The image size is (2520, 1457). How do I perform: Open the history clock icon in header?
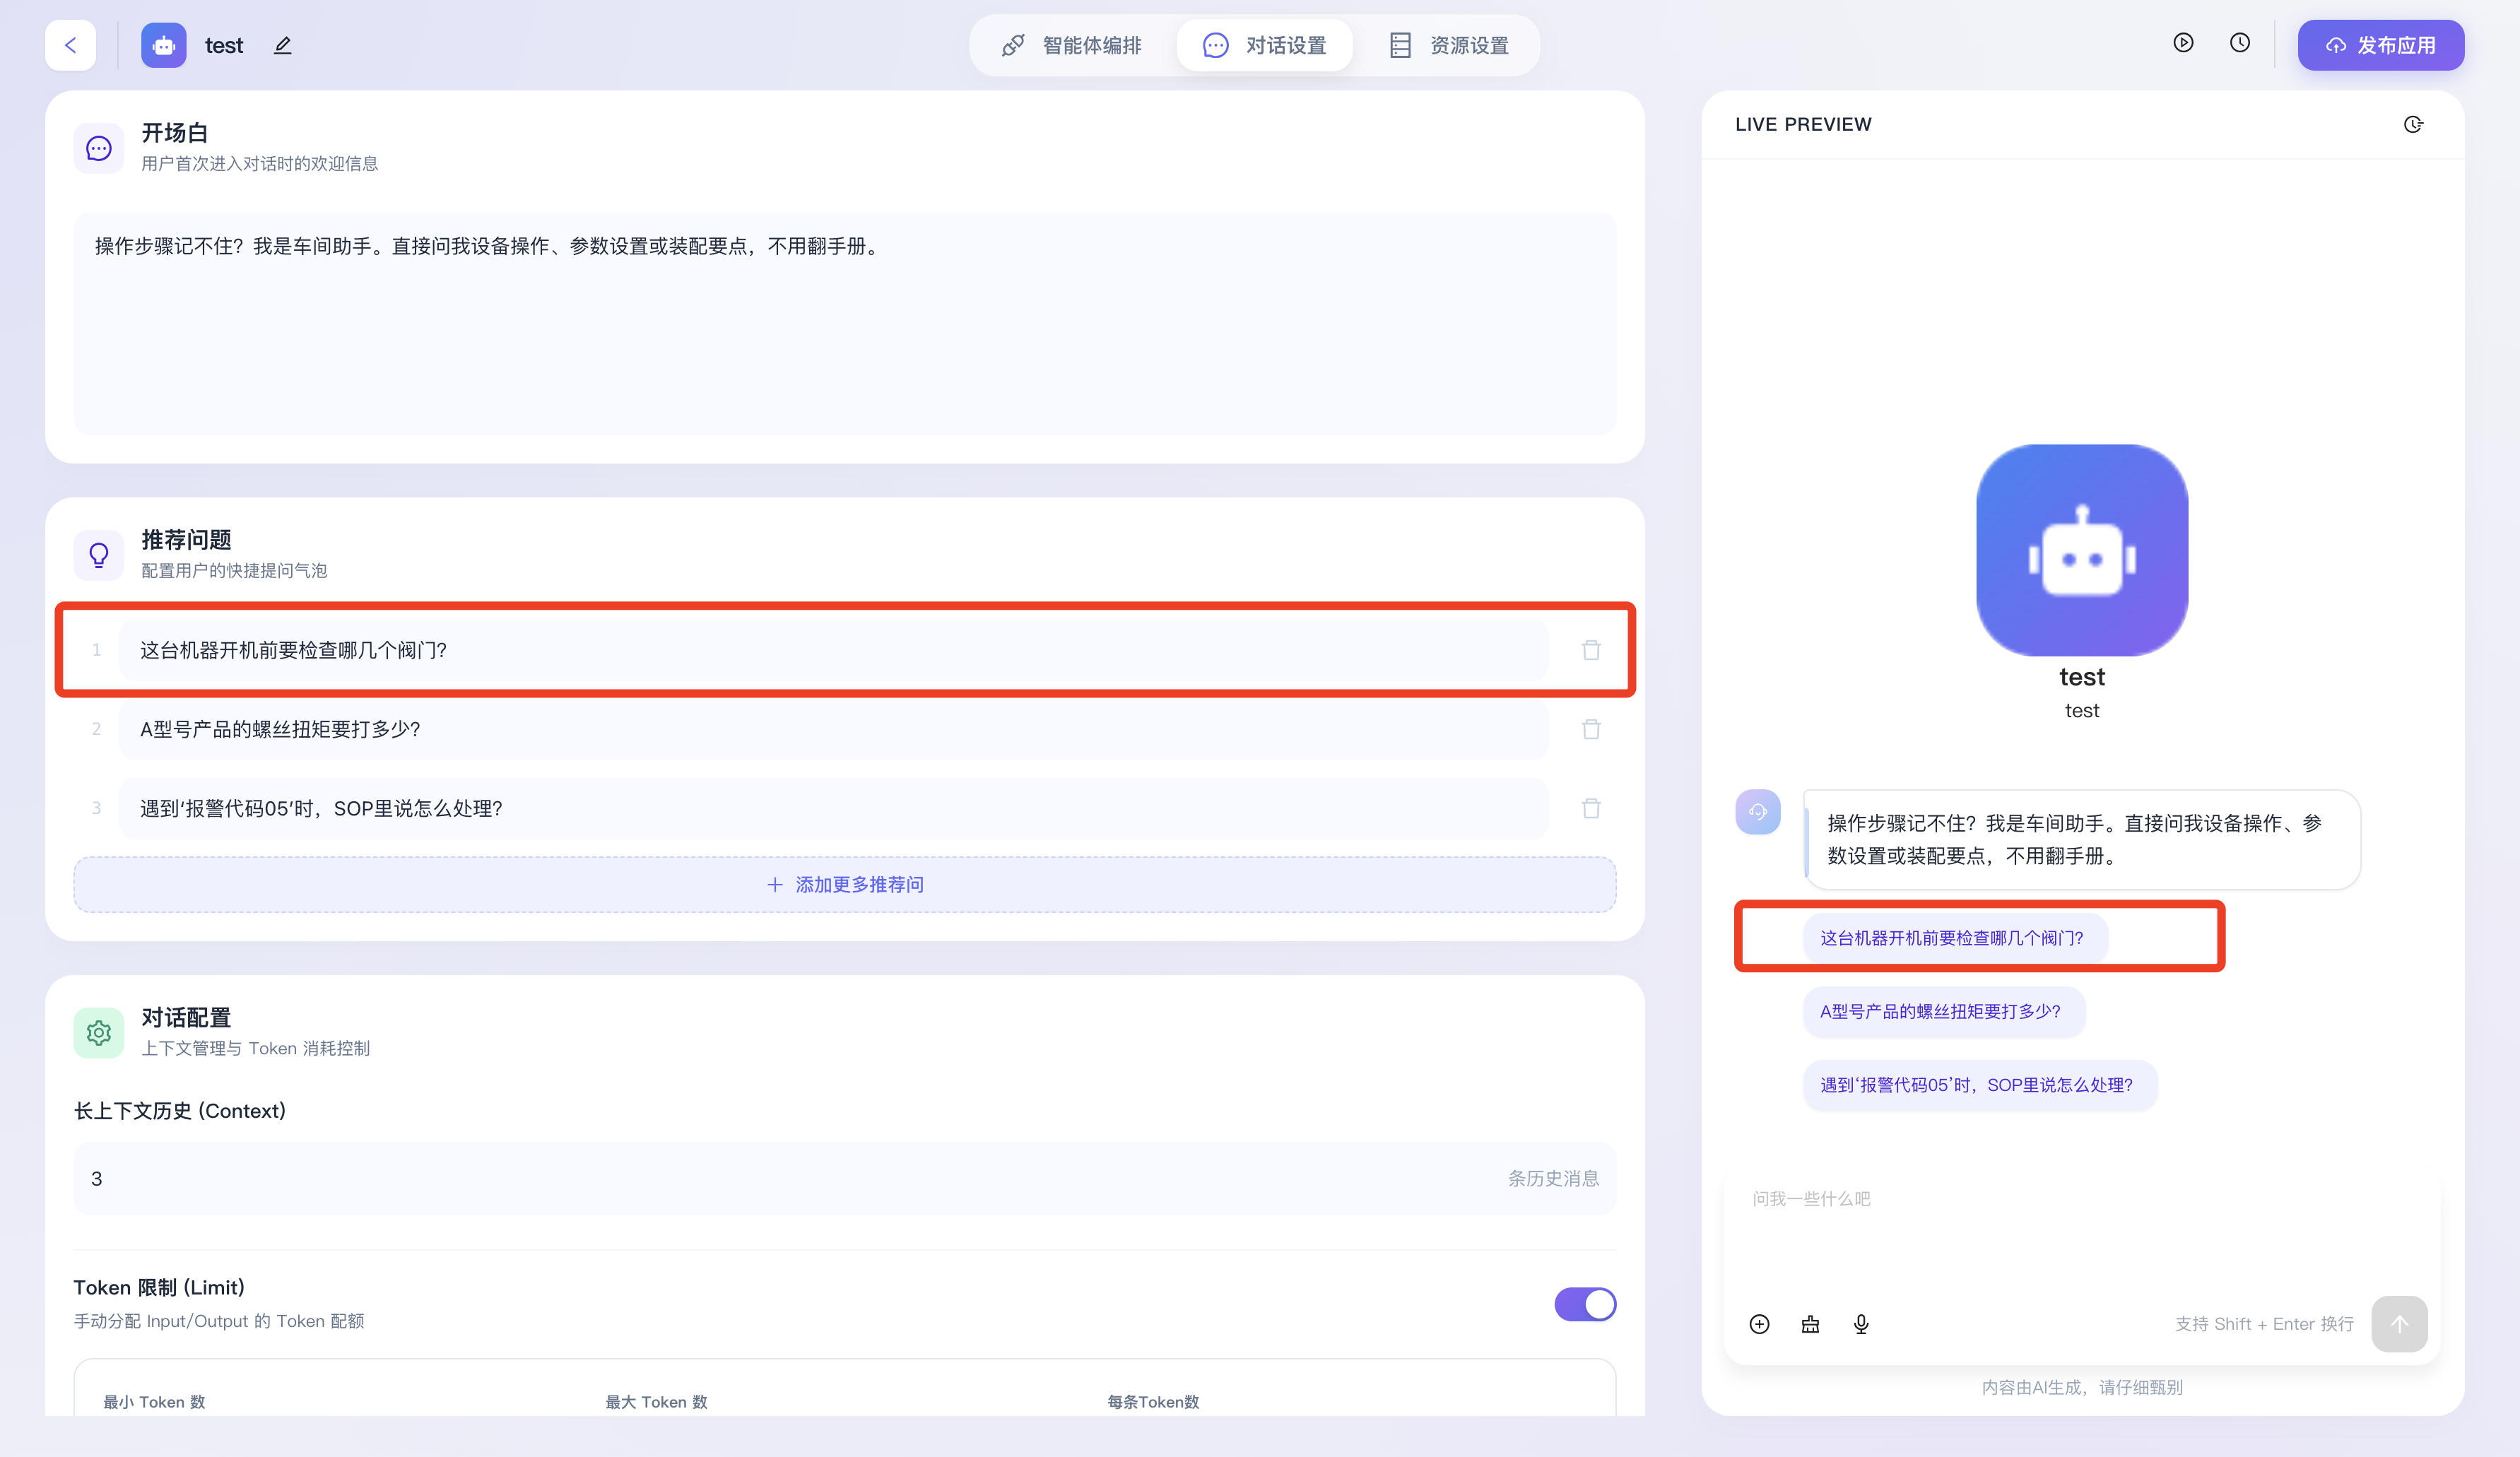pyautogui.click(x=2240, y=43)
